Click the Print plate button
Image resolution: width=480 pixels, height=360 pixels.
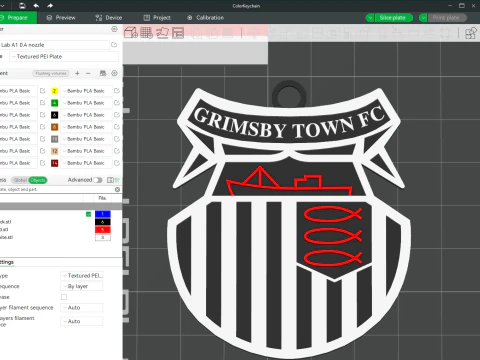447,18
